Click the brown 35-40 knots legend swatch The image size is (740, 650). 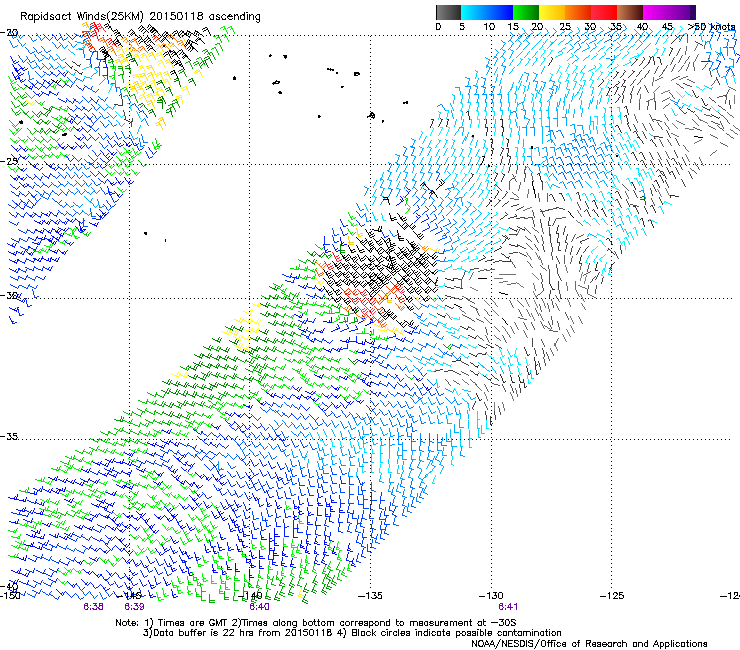coord(630,12)
